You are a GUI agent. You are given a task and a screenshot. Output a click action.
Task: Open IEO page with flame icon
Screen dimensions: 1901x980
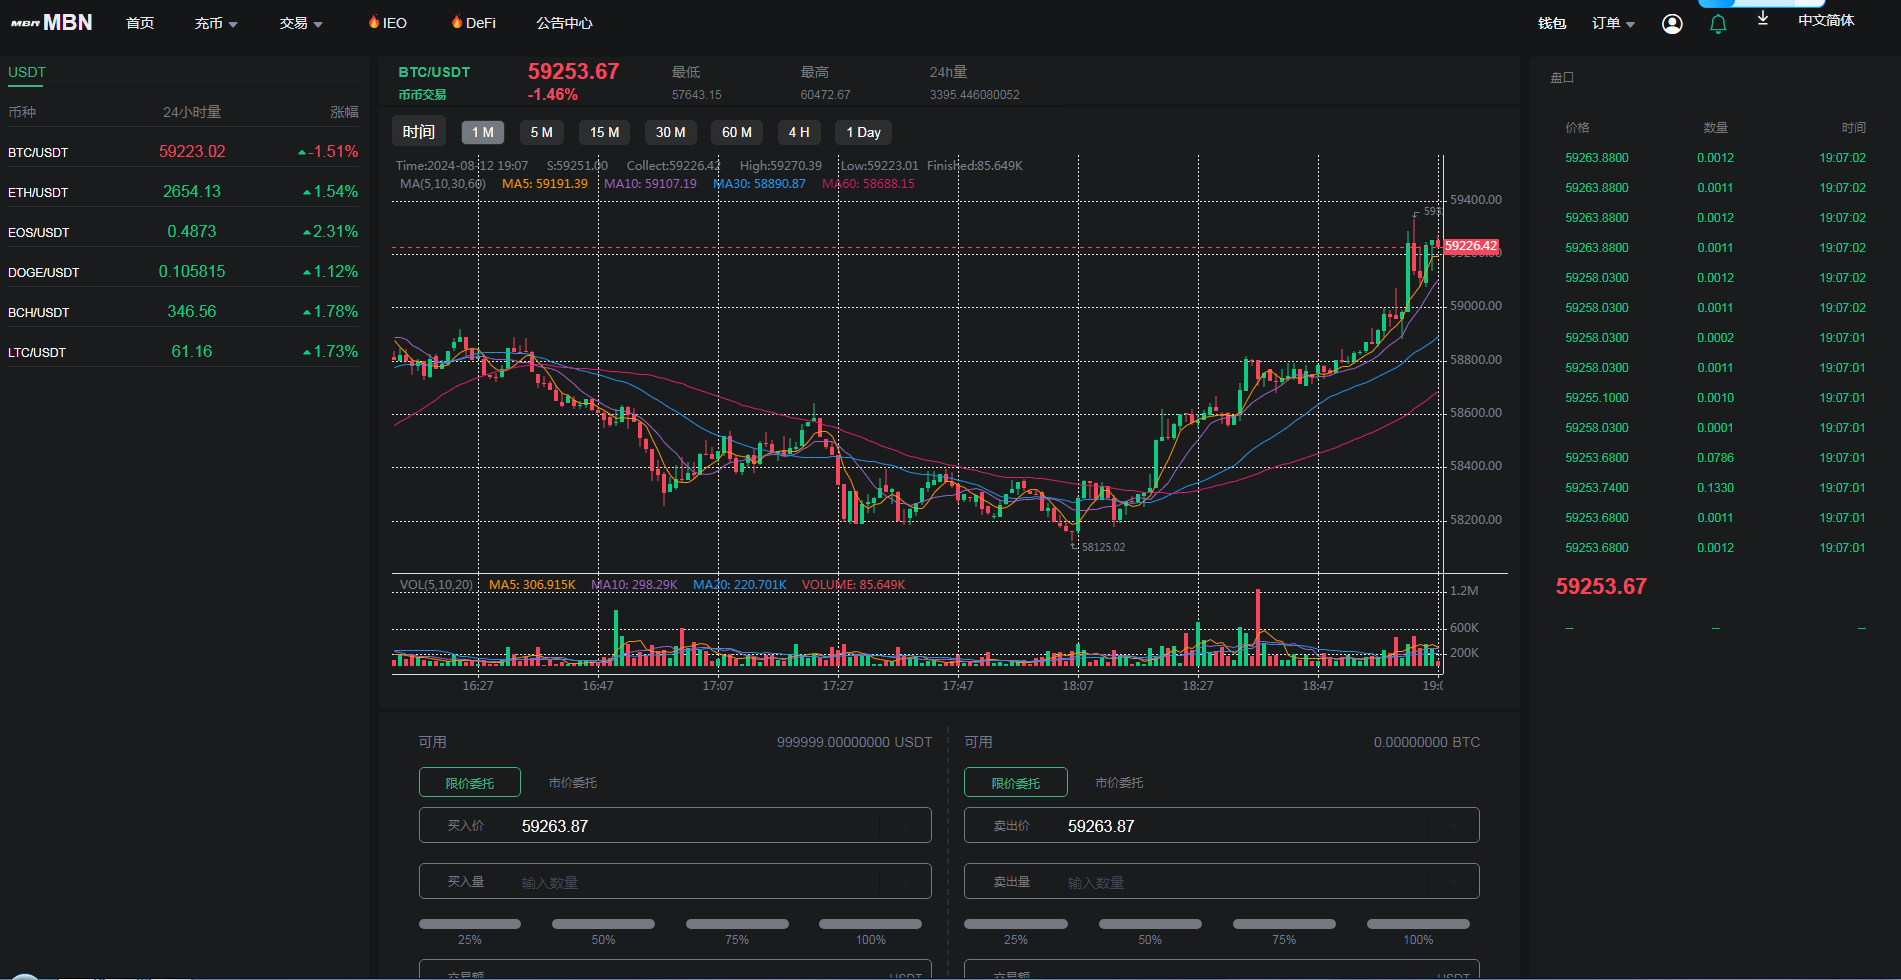[x=388, y=23]
